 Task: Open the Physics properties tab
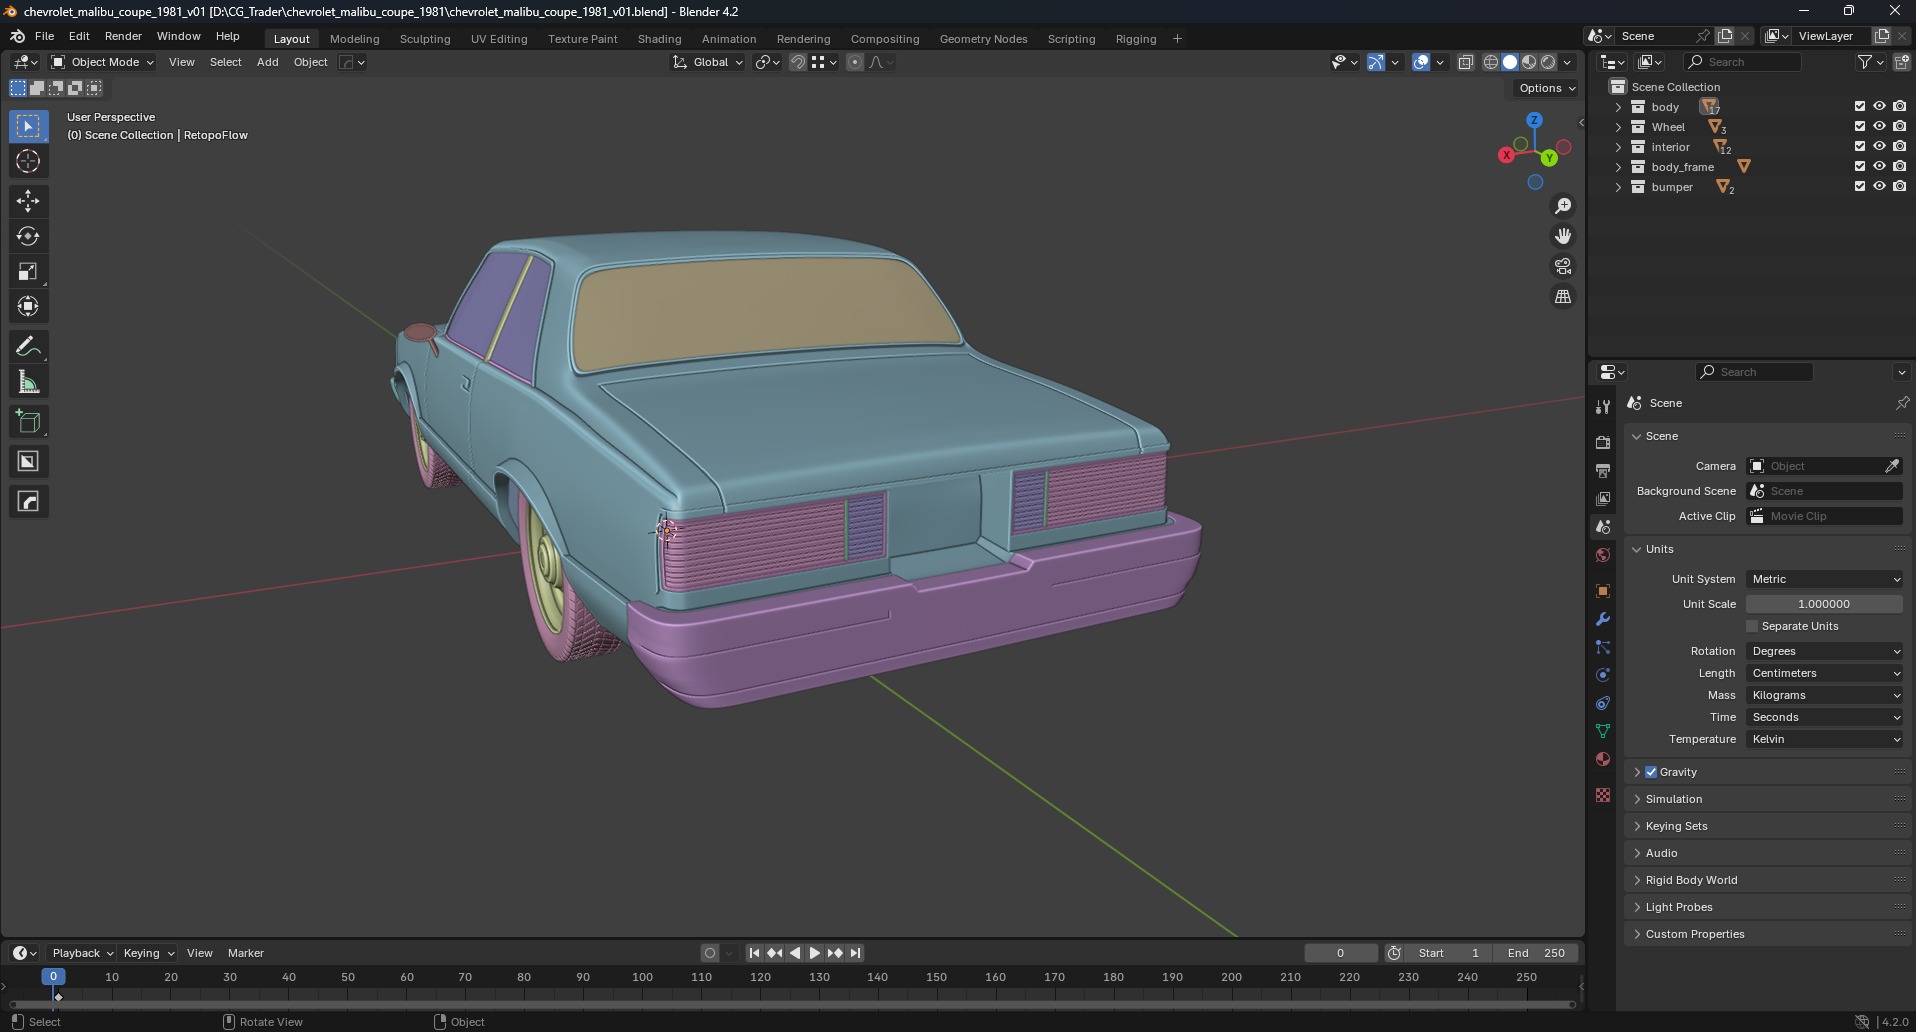(x=1603, y=675)
